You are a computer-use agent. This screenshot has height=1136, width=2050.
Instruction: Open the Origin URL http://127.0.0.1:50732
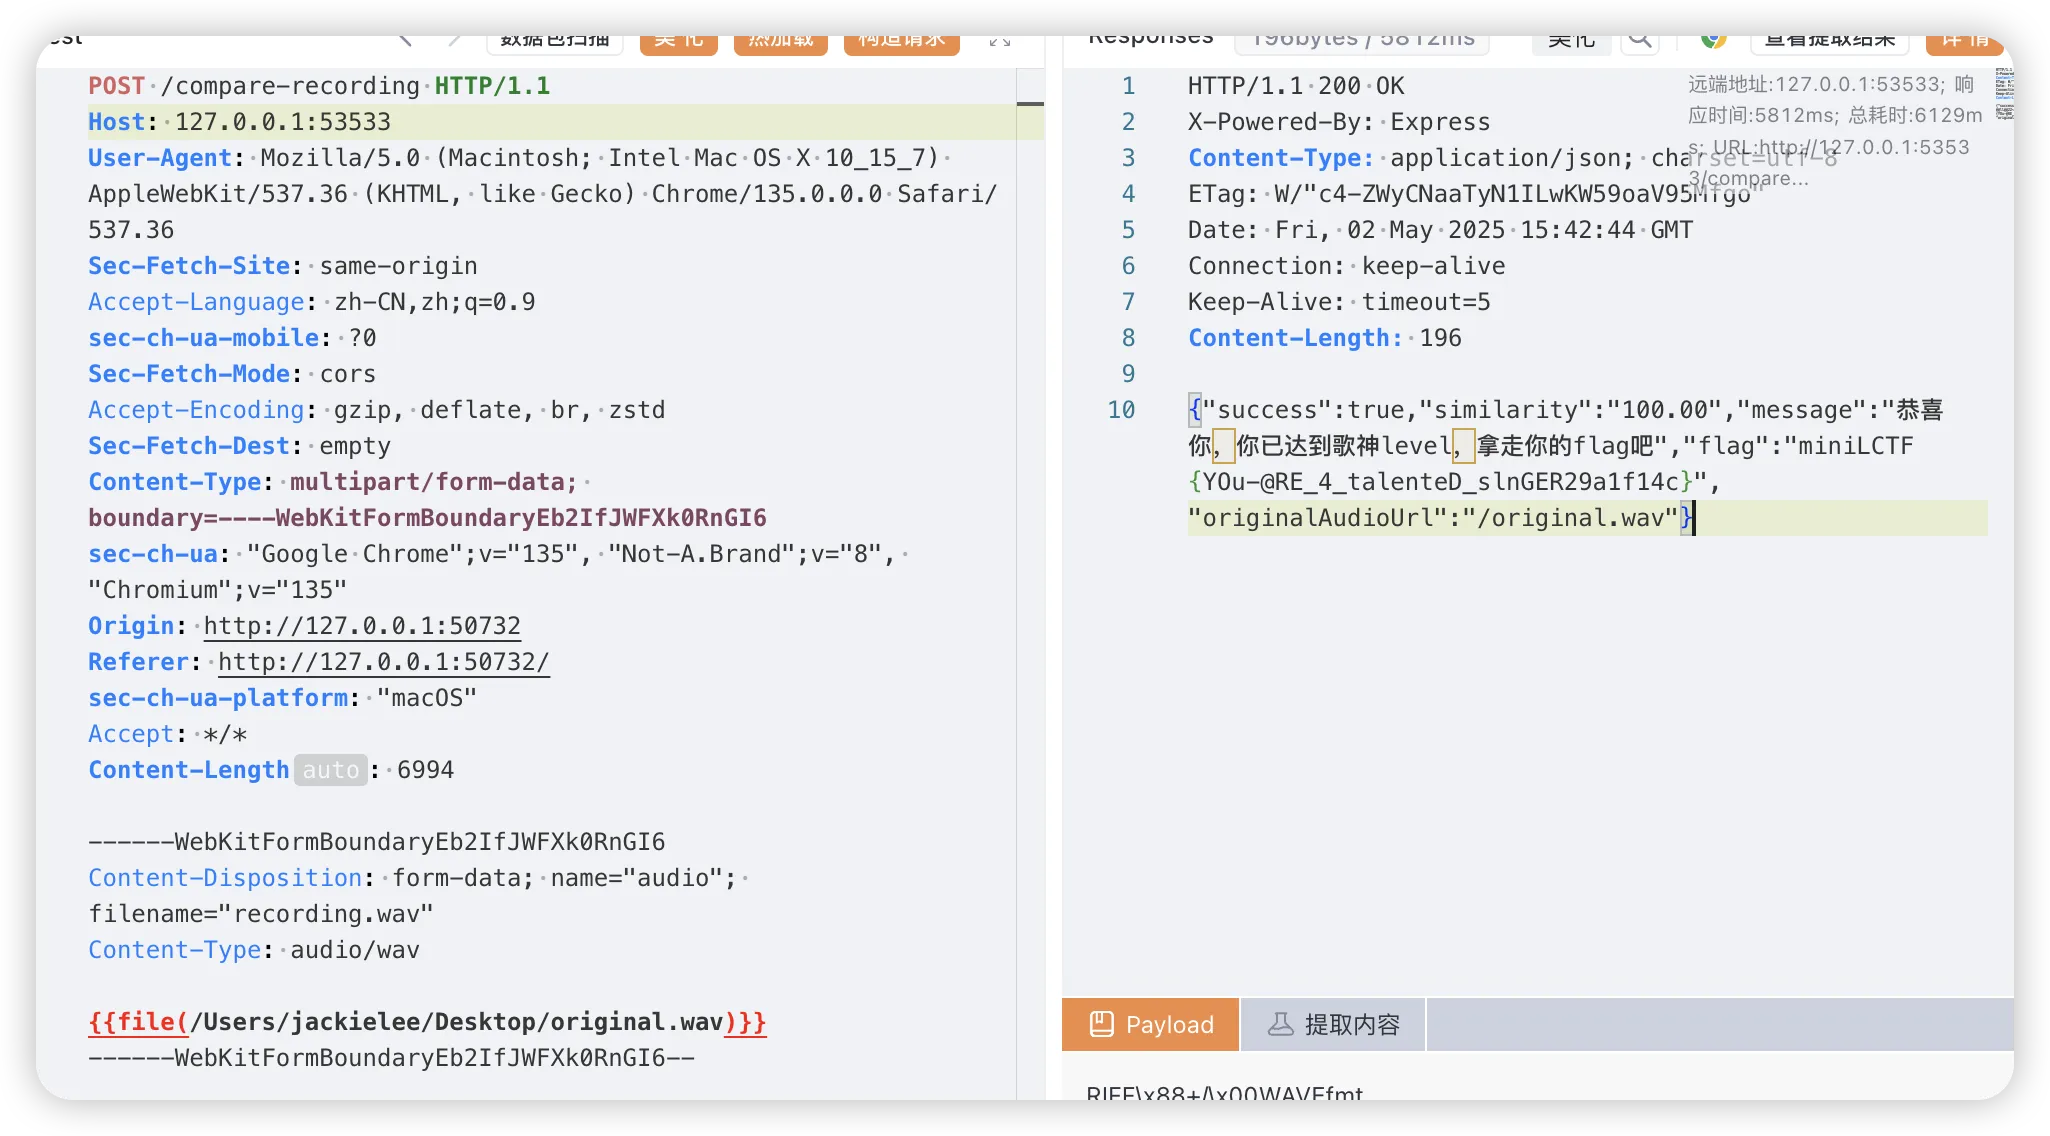(x=362, y=626)
